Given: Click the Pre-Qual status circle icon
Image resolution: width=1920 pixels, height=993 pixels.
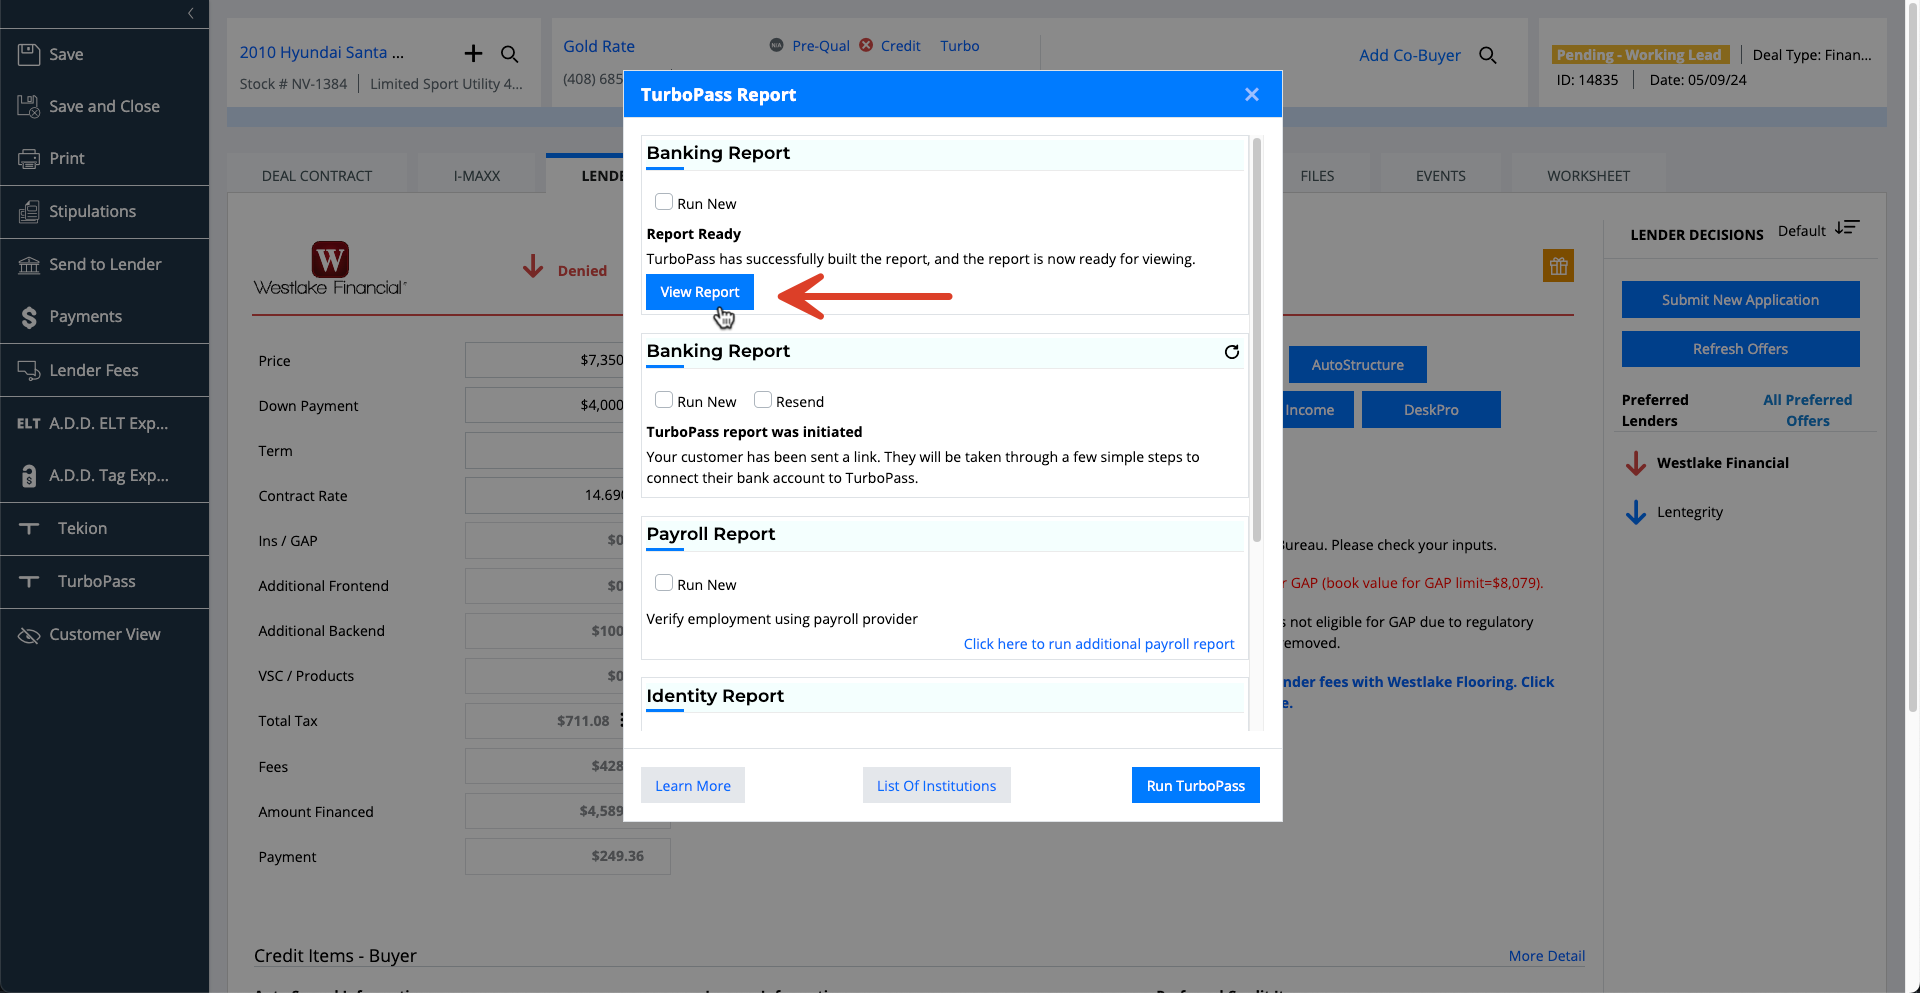Looking at the screenshot, I should pos(776,45).
